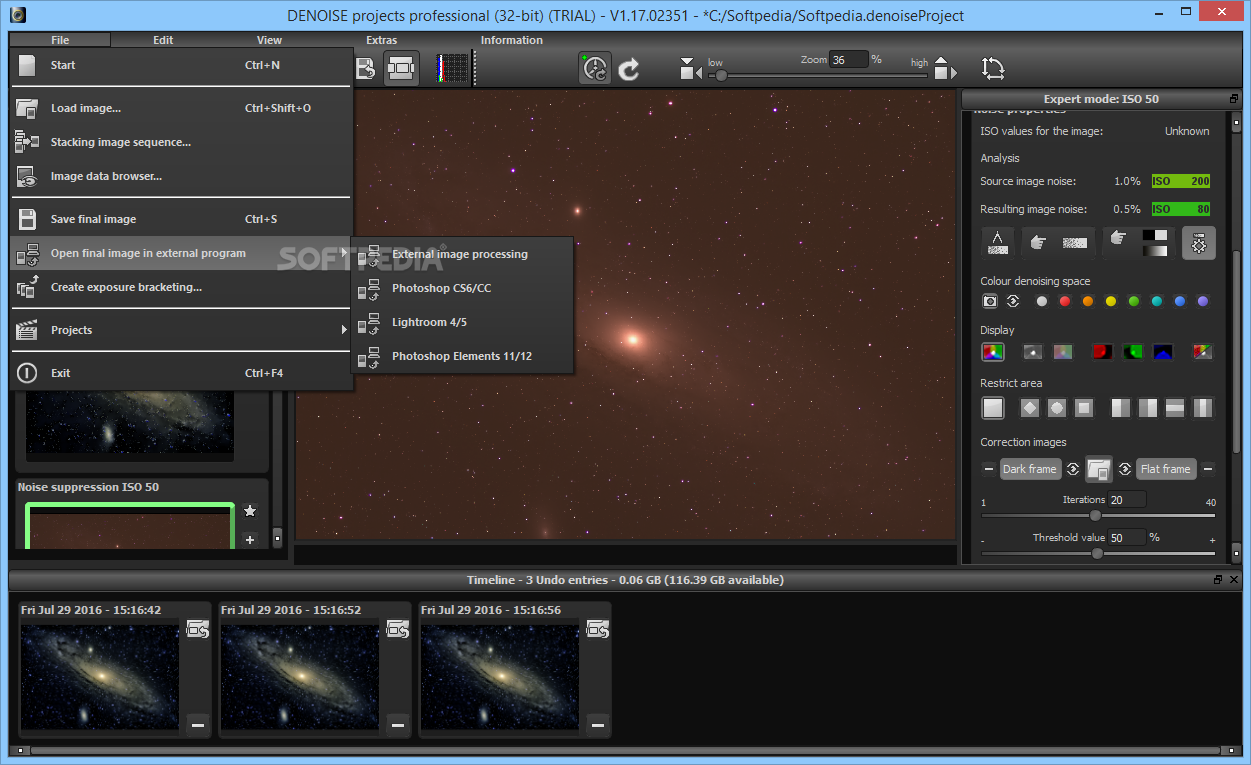Click the gear noise settings icon

[1199, 242]
